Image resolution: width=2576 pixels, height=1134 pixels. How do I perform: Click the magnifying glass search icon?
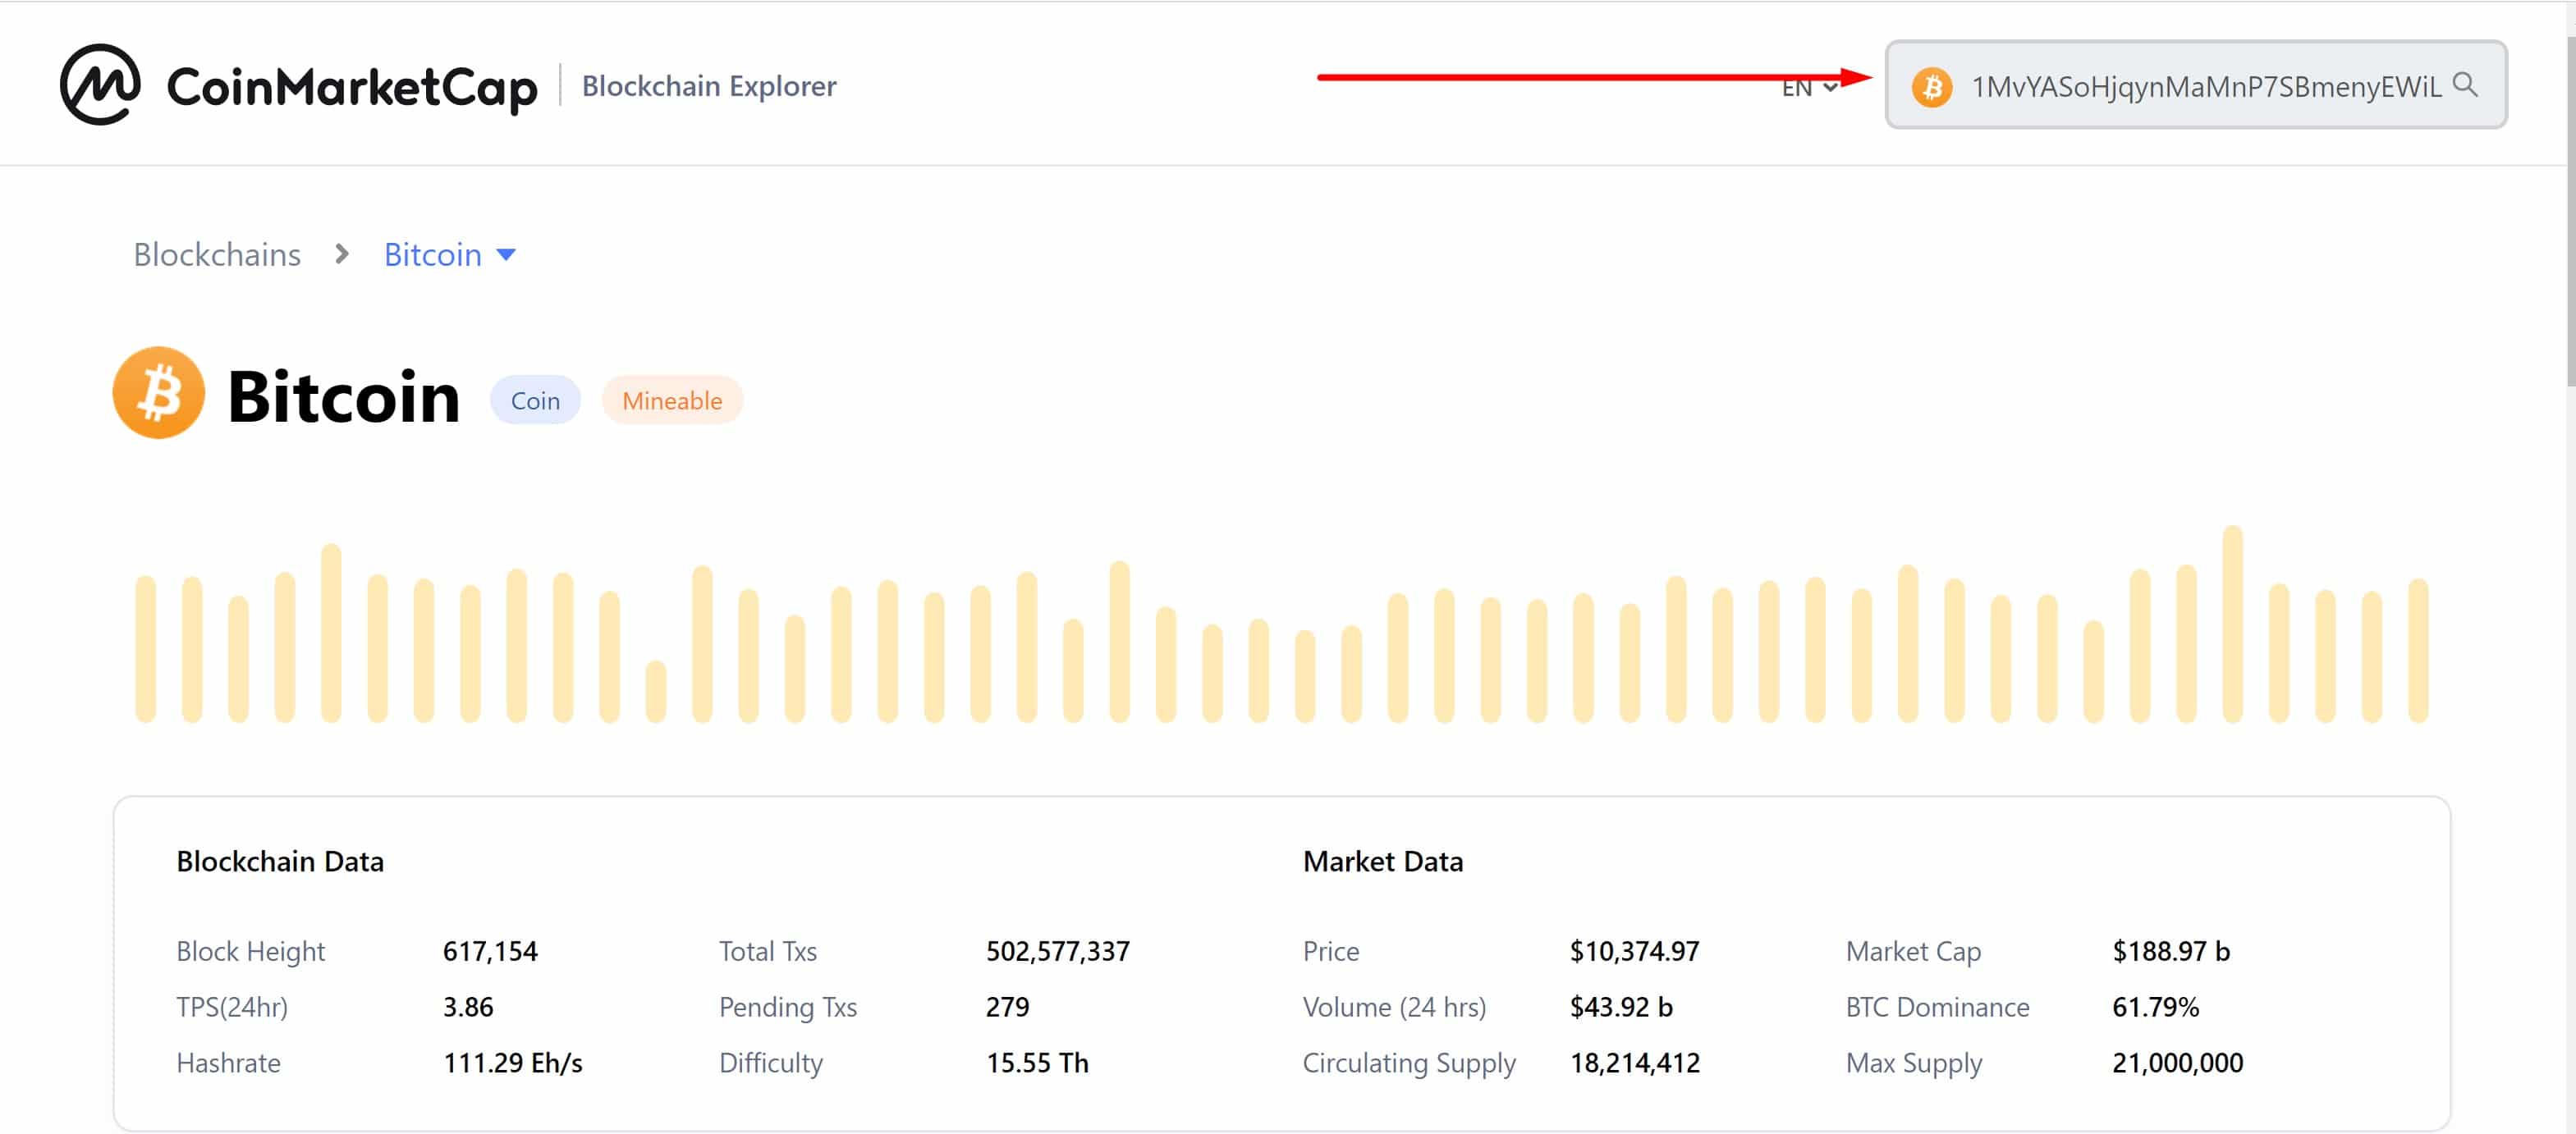2465,85
